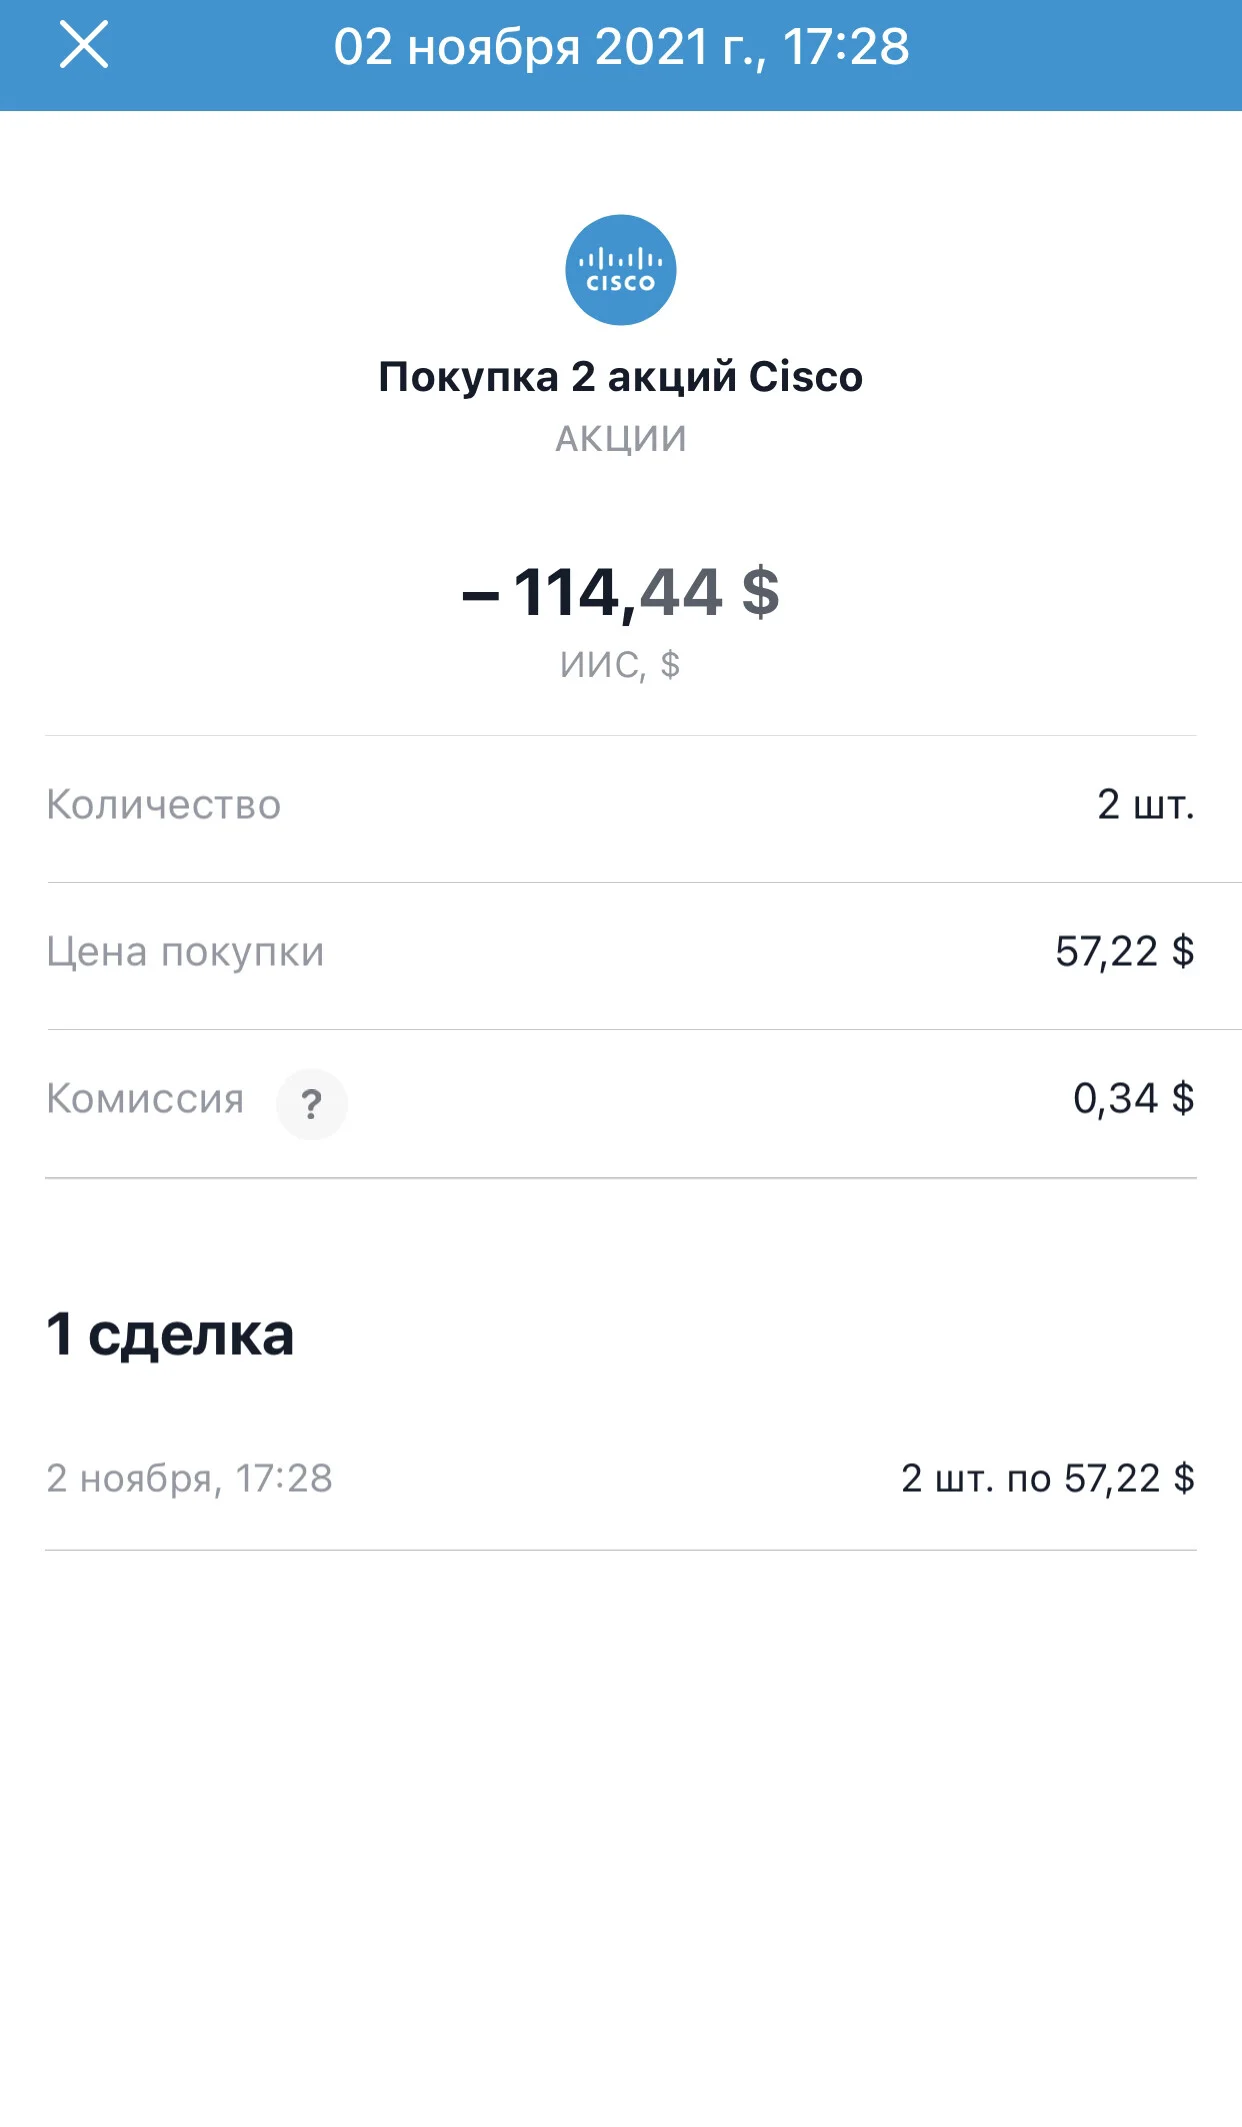
Task: Tap the 0,34 $ commission value
Action: 1134,1099
